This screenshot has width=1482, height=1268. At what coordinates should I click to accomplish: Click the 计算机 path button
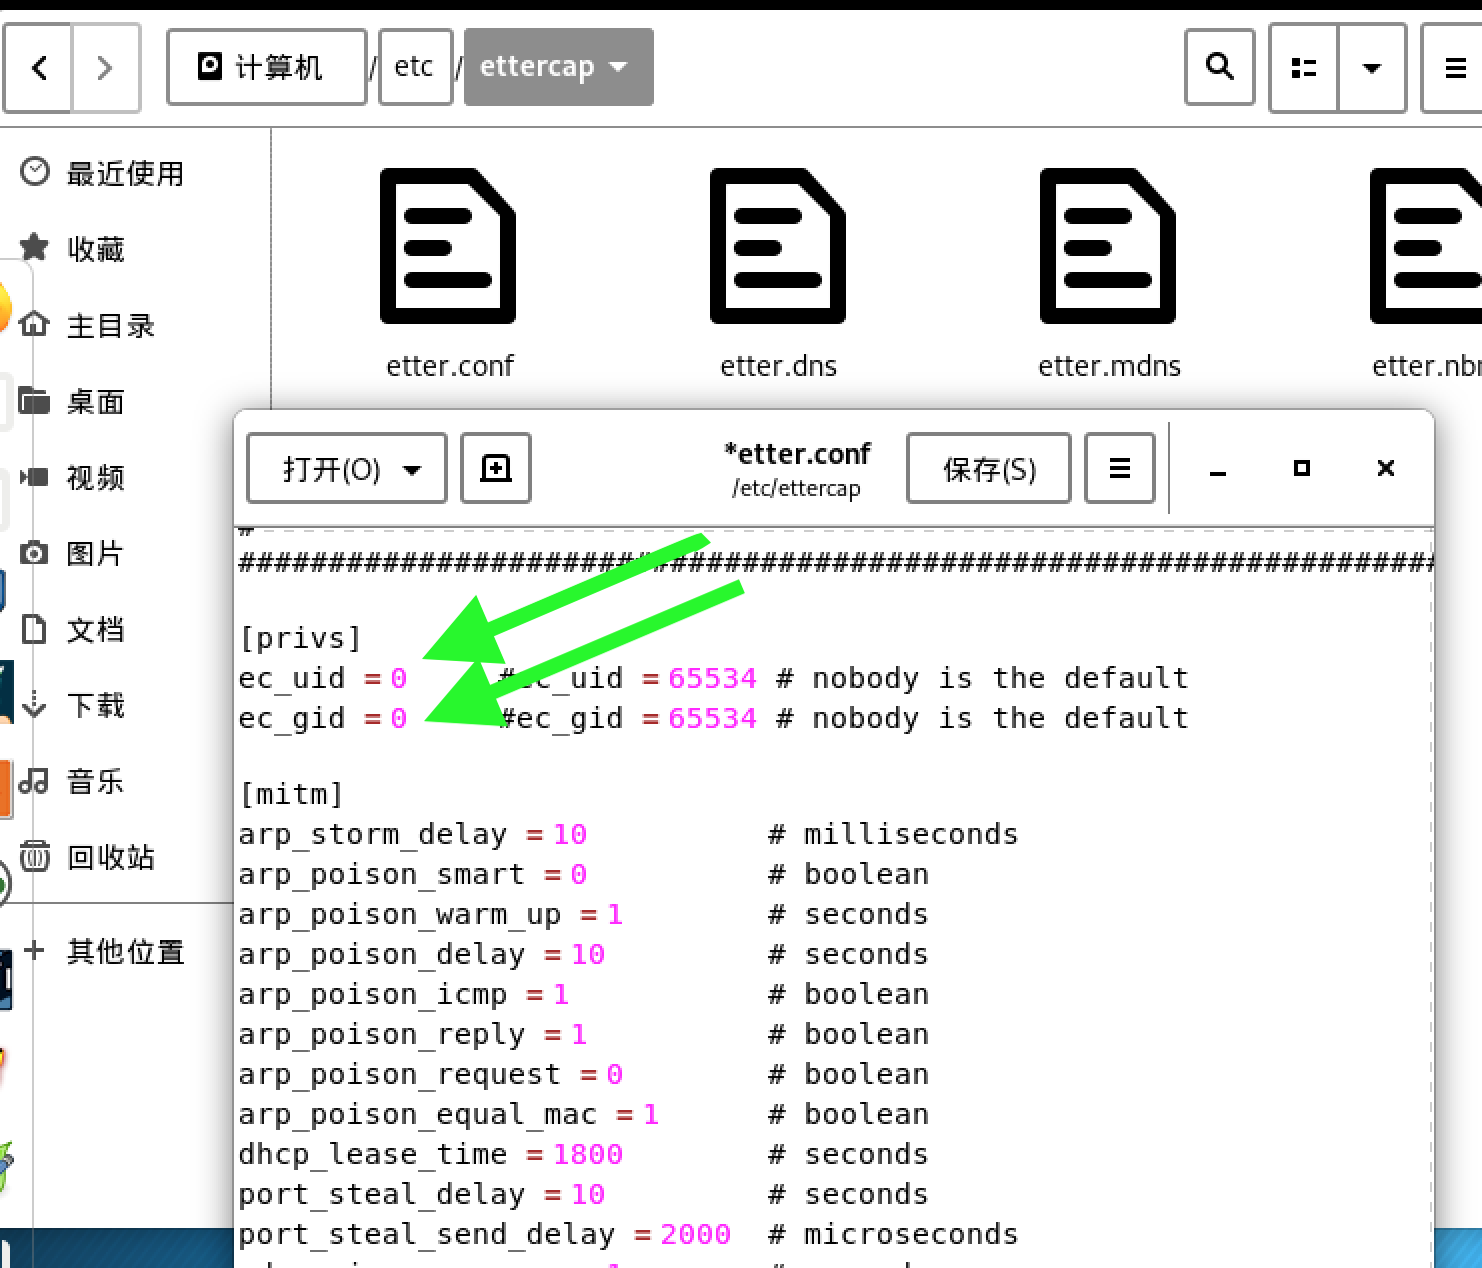click(267, 67)
